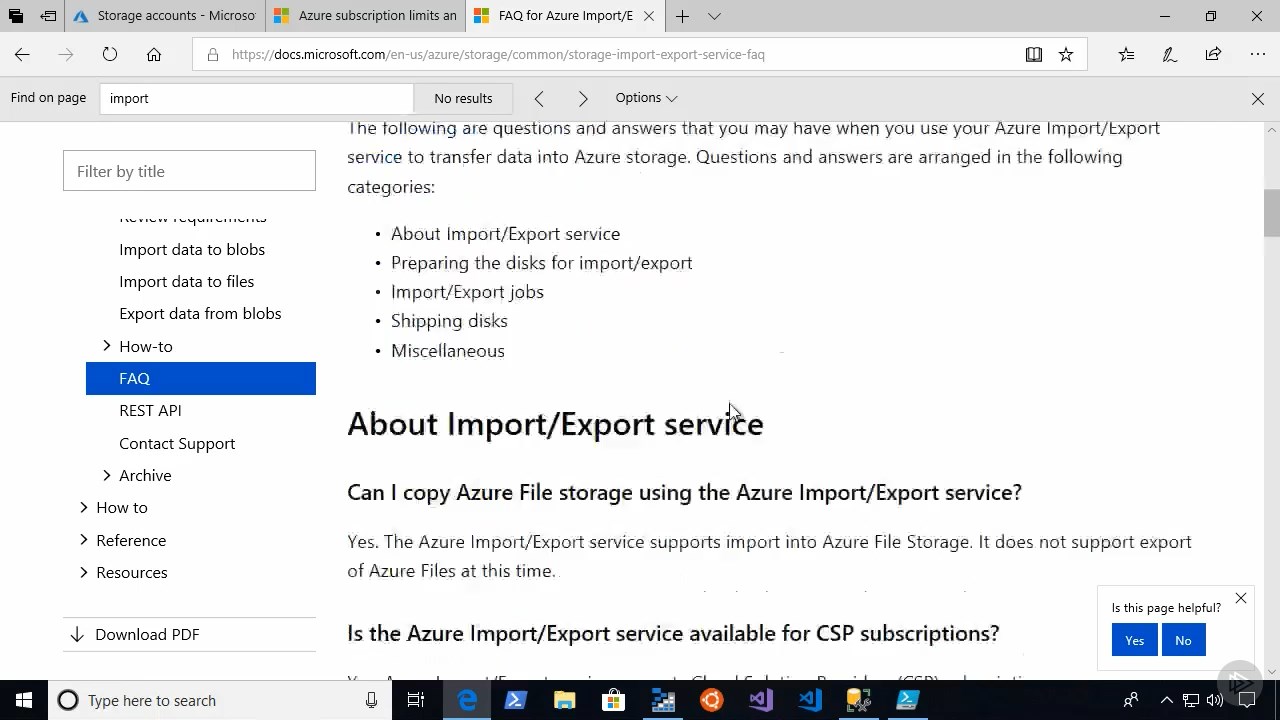Click the browser address bar URL
Image resolution: width=1280 pixels, height=720 pixels.
pos(498,54)
